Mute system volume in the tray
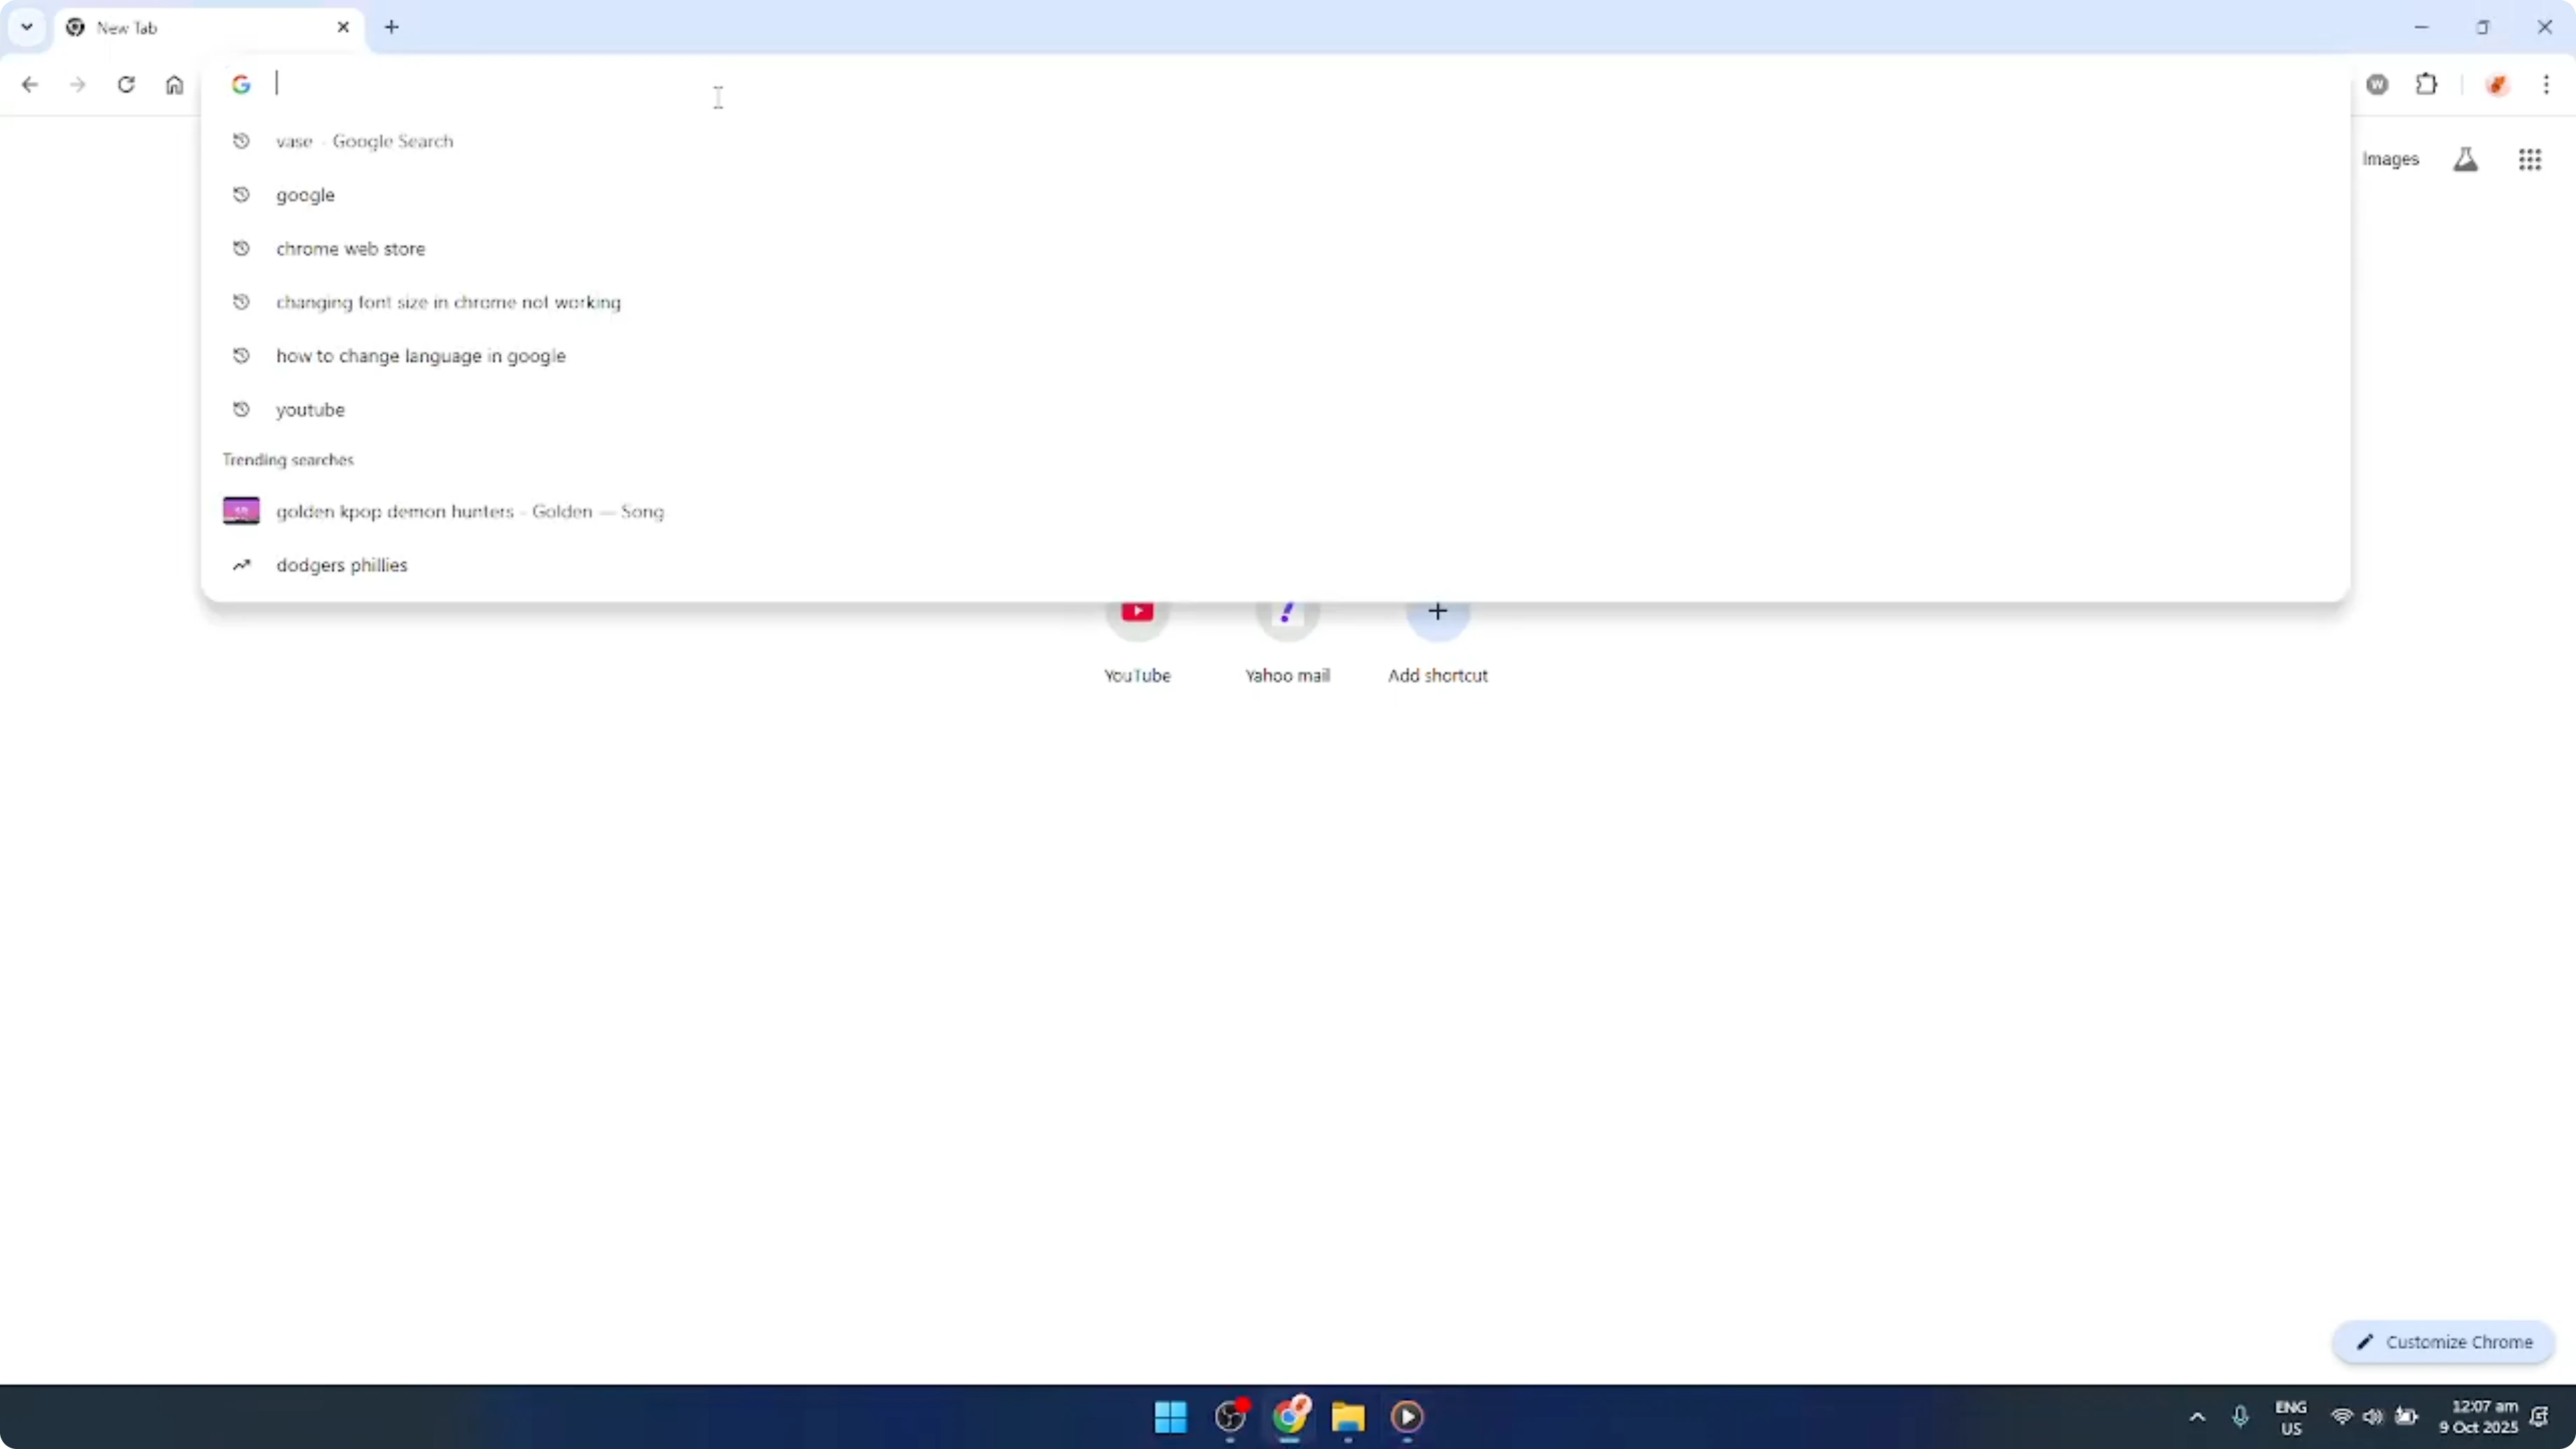Screen dimensions: 2576x1449 pos(2373,1417)
